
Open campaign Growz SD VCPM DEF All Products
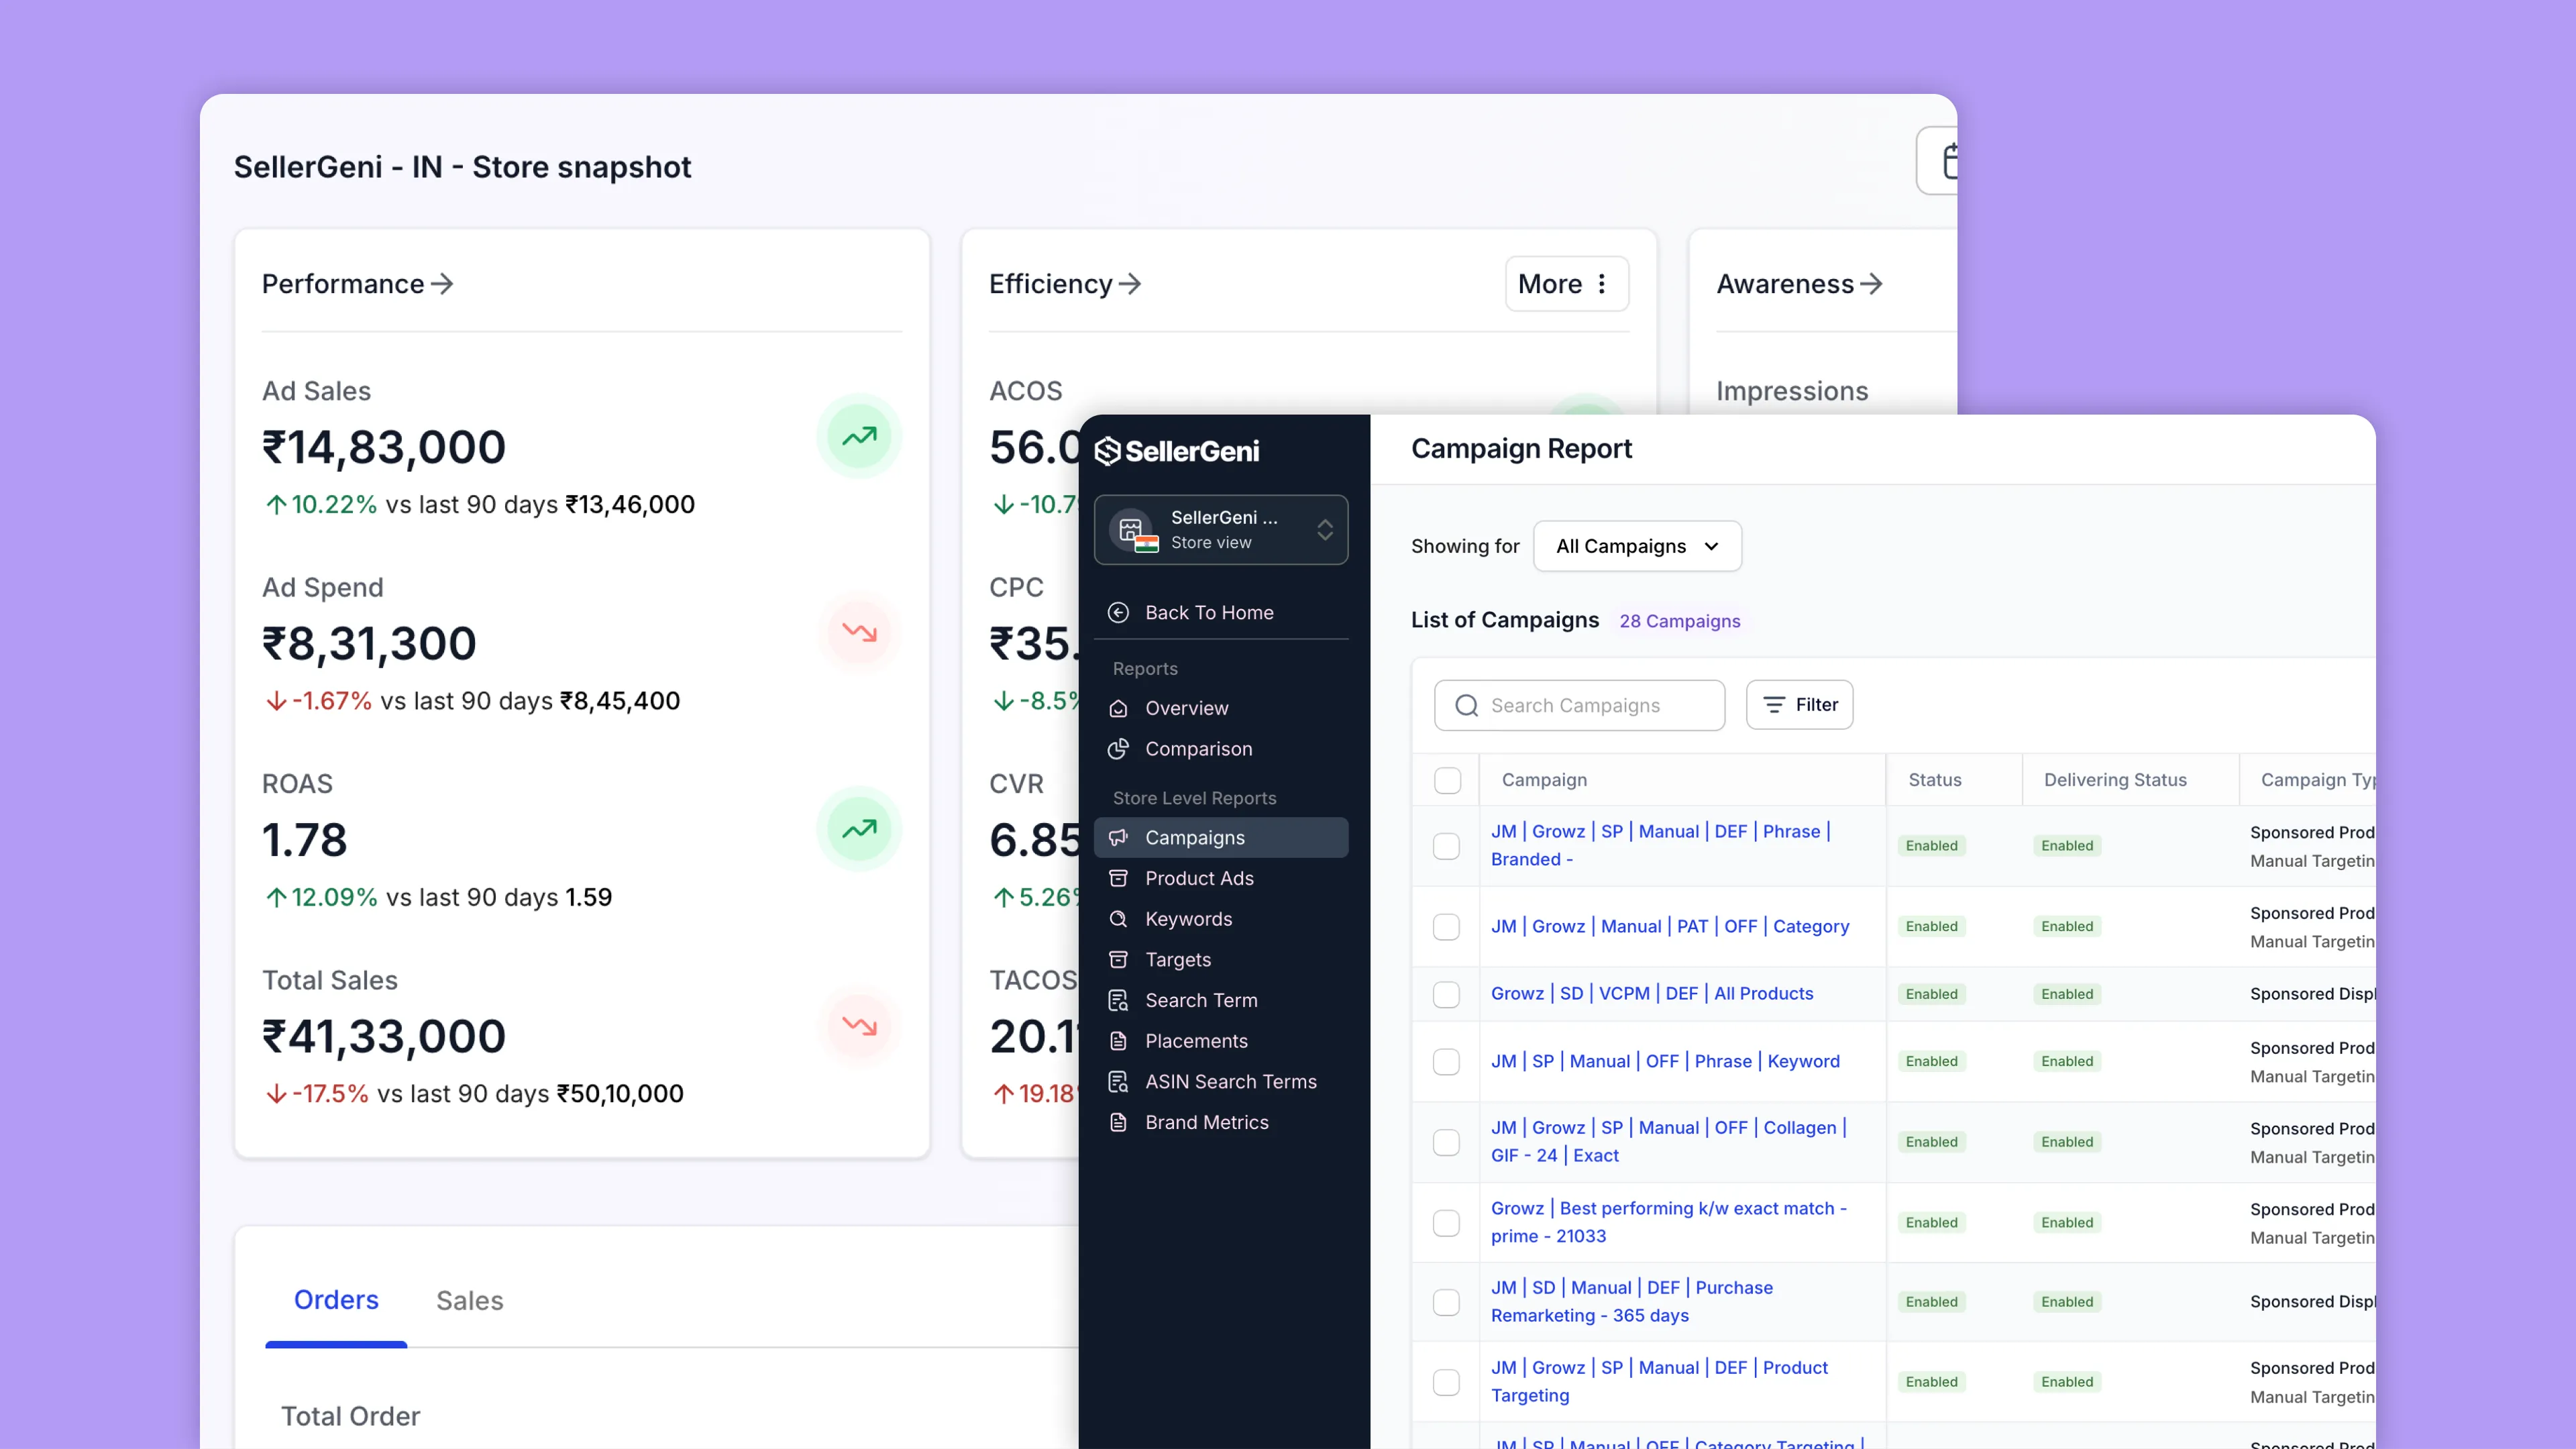pyautogui.click(x=1652, y=994)
